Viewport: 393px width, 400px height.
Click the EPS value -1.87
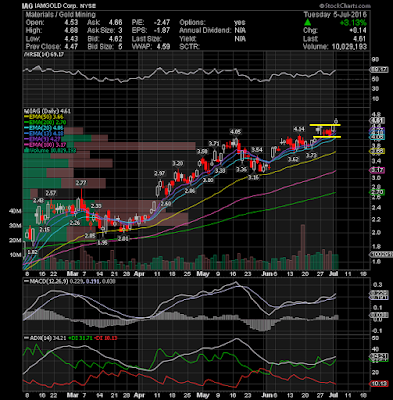coord(162,31)
